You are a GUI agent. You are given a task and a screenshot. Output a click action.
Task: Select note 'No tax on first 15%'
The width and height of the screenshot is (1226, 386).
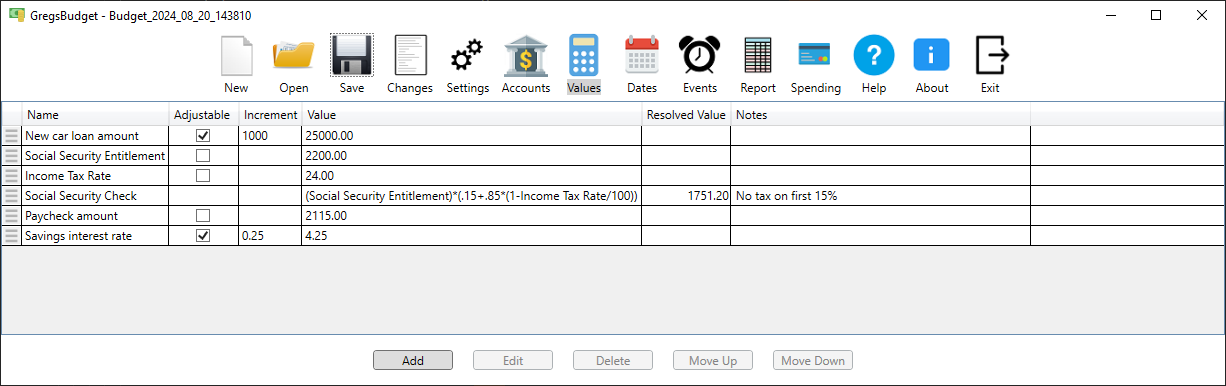[880, 195]
